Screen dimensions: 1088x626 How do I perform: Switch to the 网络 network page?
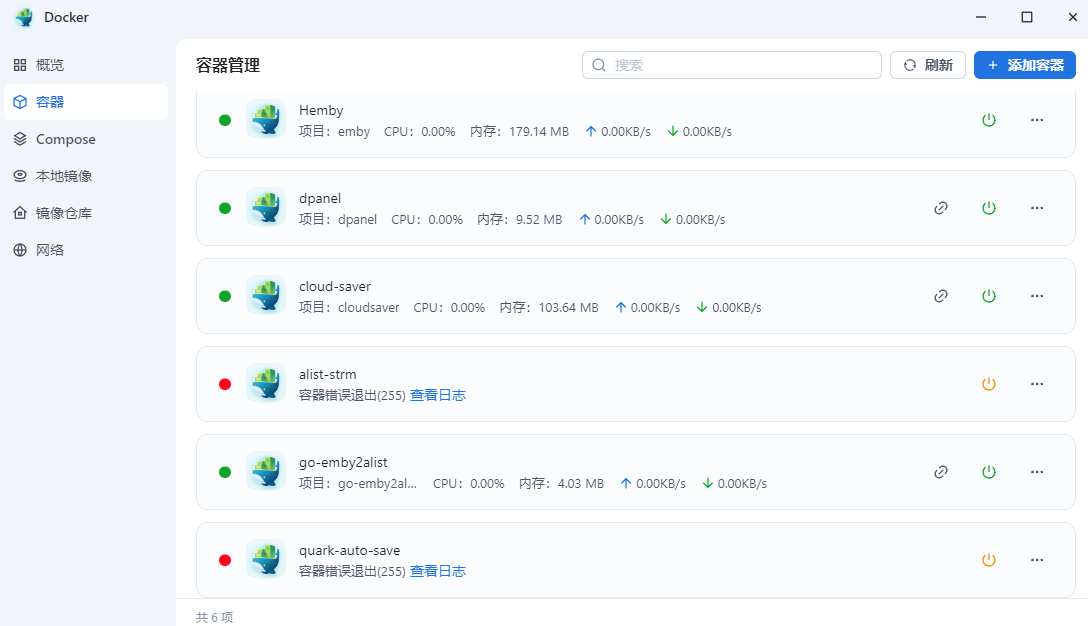tap(86, 250)
